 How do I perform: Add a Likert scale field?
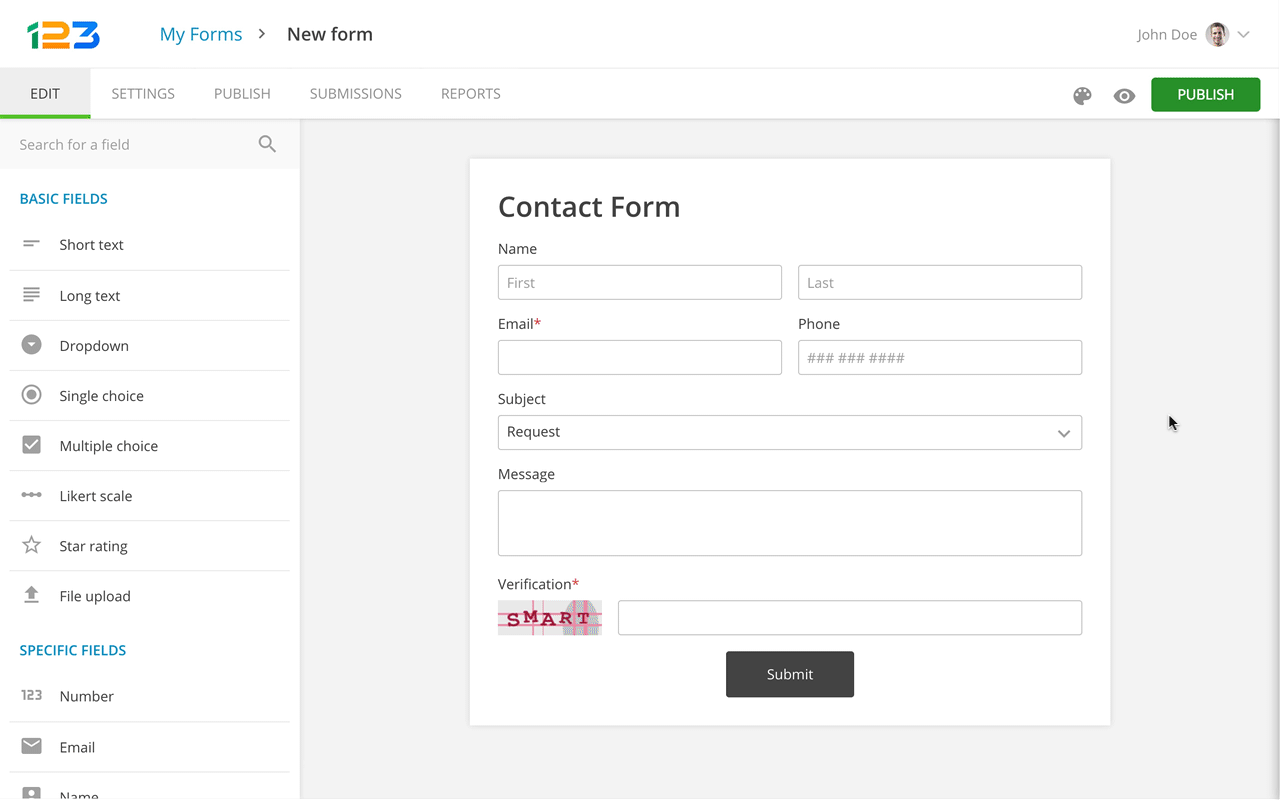pyautogui.click(x=150, y=495)
